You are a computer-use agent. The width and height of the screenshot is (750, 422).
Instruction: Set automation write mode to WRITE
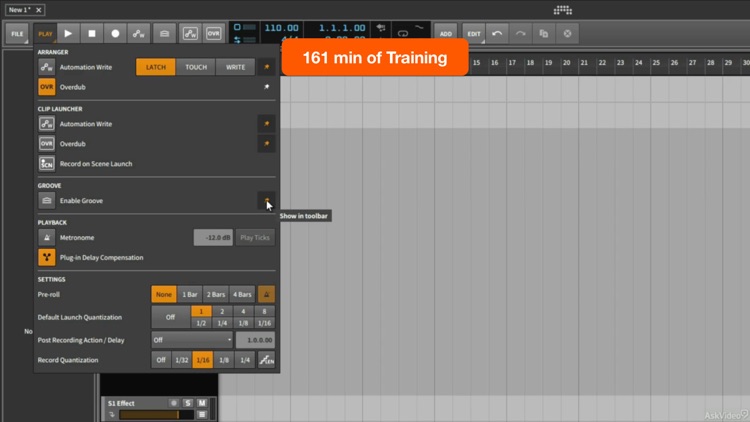(x=235, y=67)
